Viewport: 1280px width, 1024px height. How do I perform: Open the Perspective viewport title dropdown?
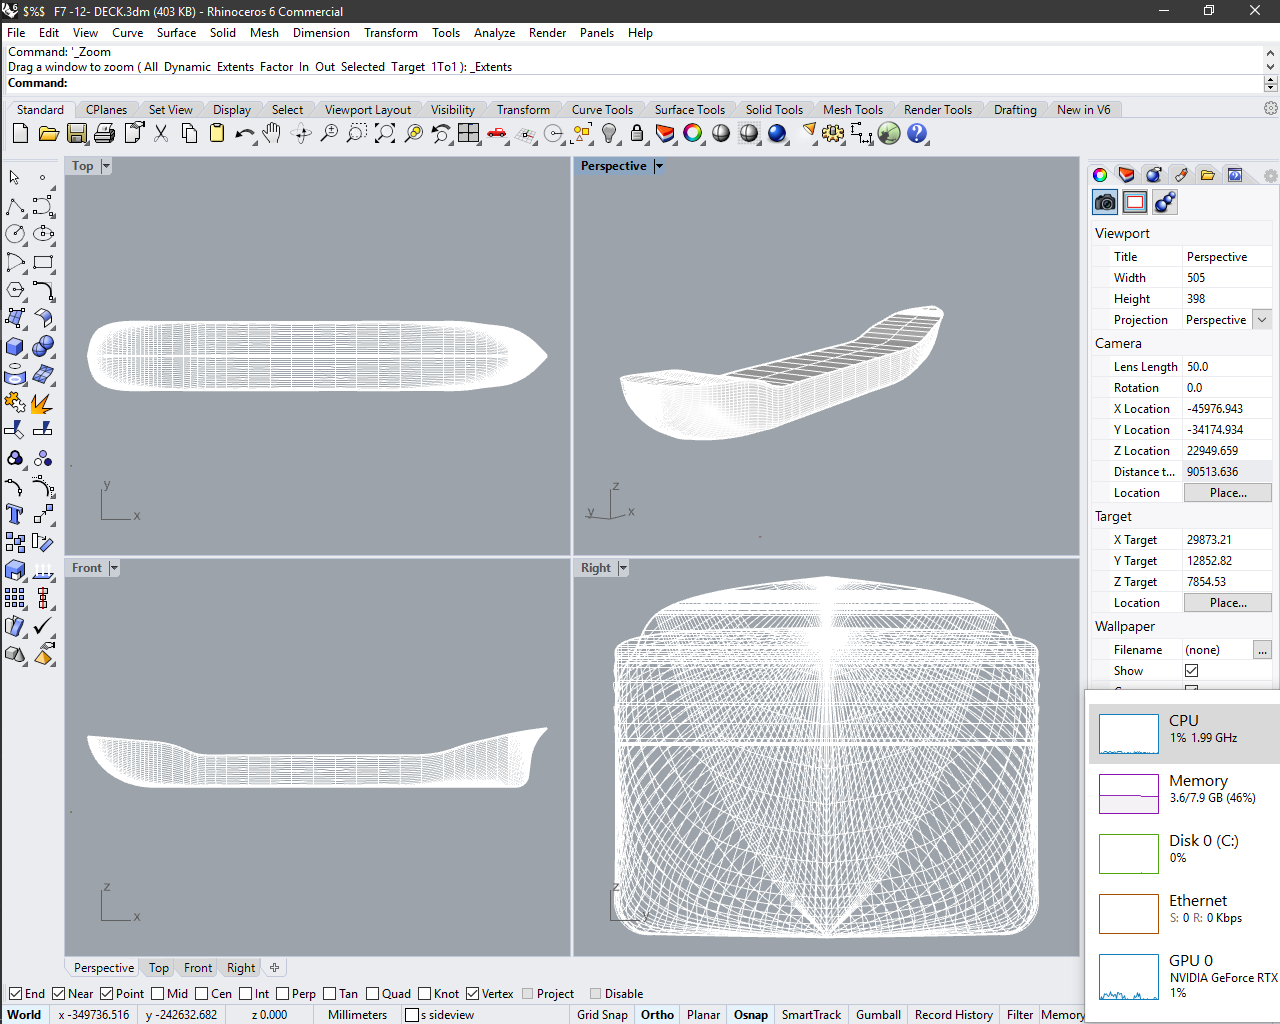659,166
